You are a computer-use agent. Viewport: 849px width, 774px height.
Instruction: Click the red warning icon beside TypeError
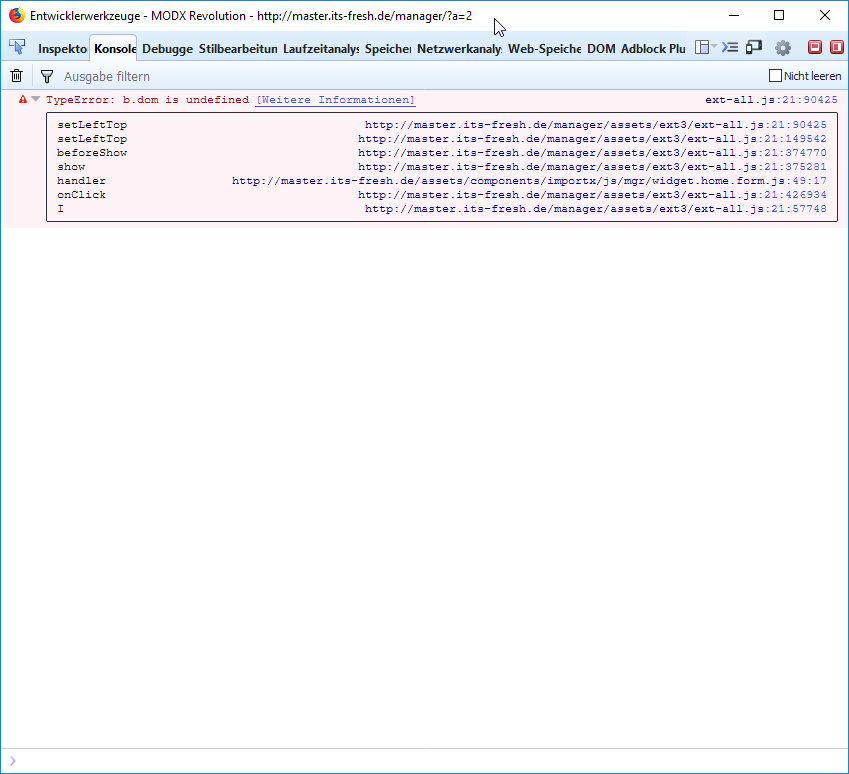[x=22, y=100]
